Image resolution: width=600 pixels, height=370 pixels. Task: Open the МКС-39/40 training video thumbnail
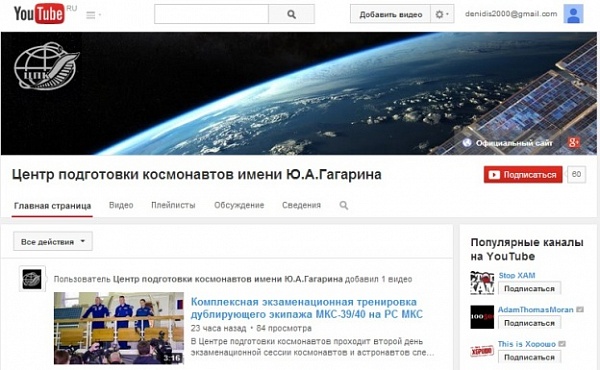coord(119,328)
